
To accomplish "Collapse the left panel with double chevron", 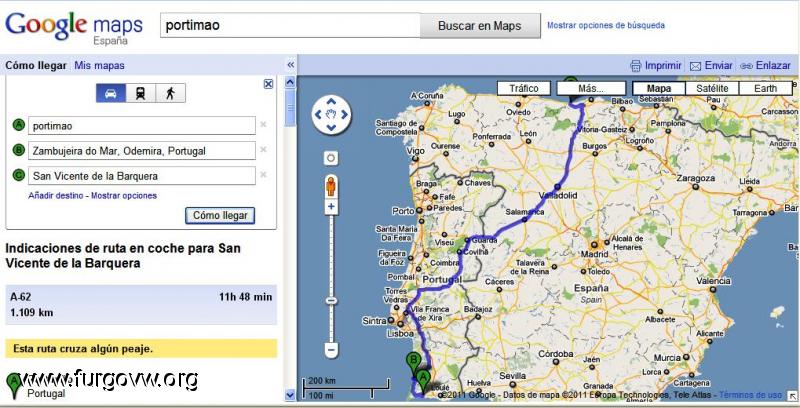I will 291,65.
